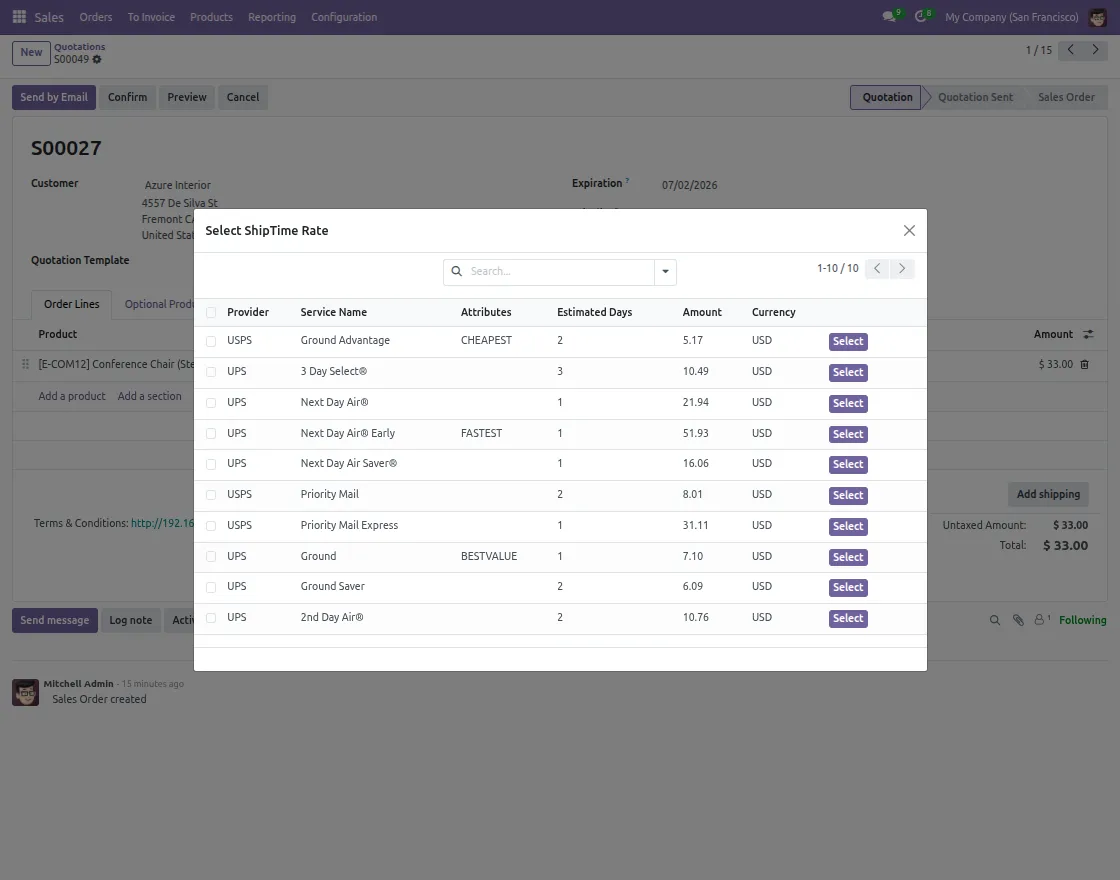
Task: Select the Next Day Air Early rate
Action: 848,434
